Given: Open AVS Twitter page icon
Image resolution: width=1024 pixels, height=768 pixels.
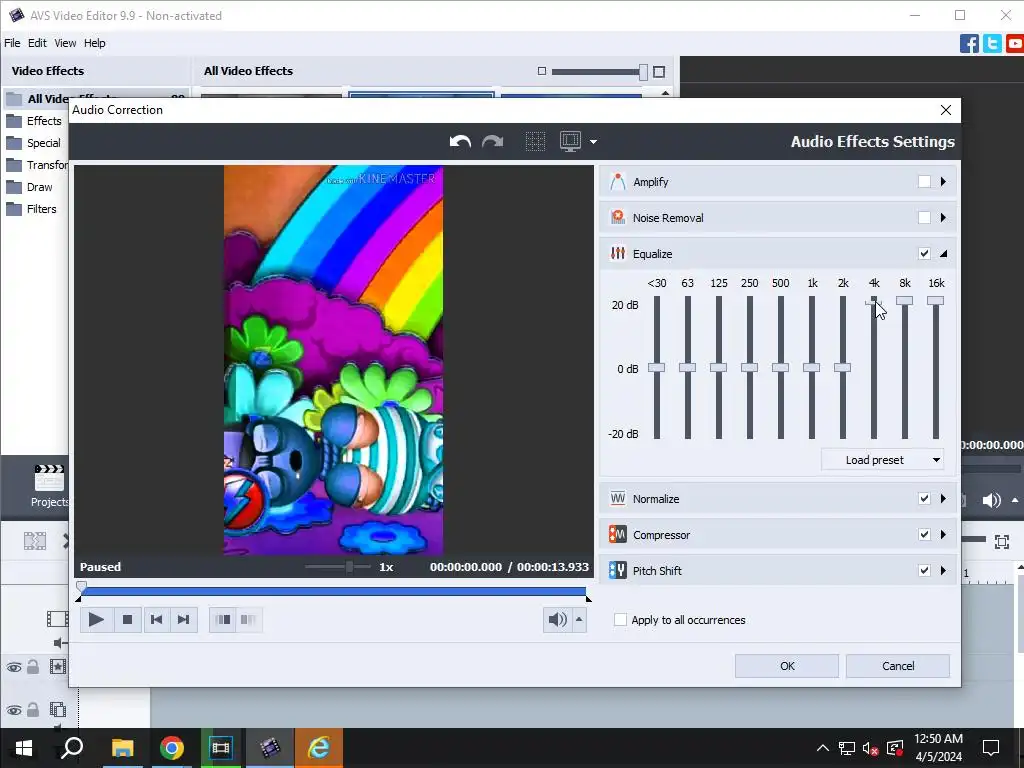Looking at the screenshot, I should [x=992, y=44].
